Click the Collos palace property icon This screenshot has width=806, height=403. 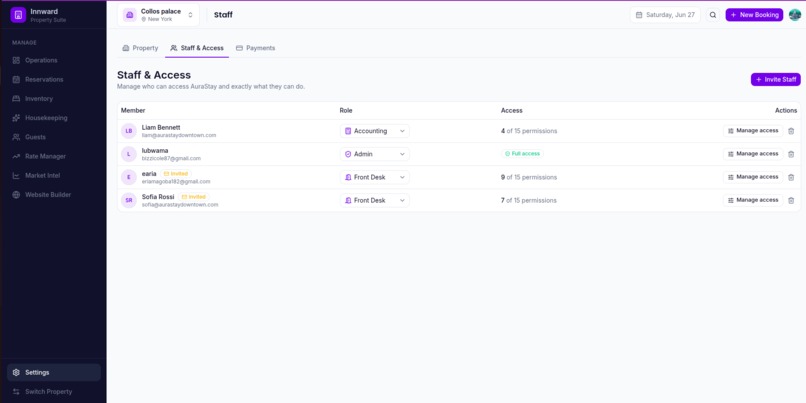coord(130,15)
